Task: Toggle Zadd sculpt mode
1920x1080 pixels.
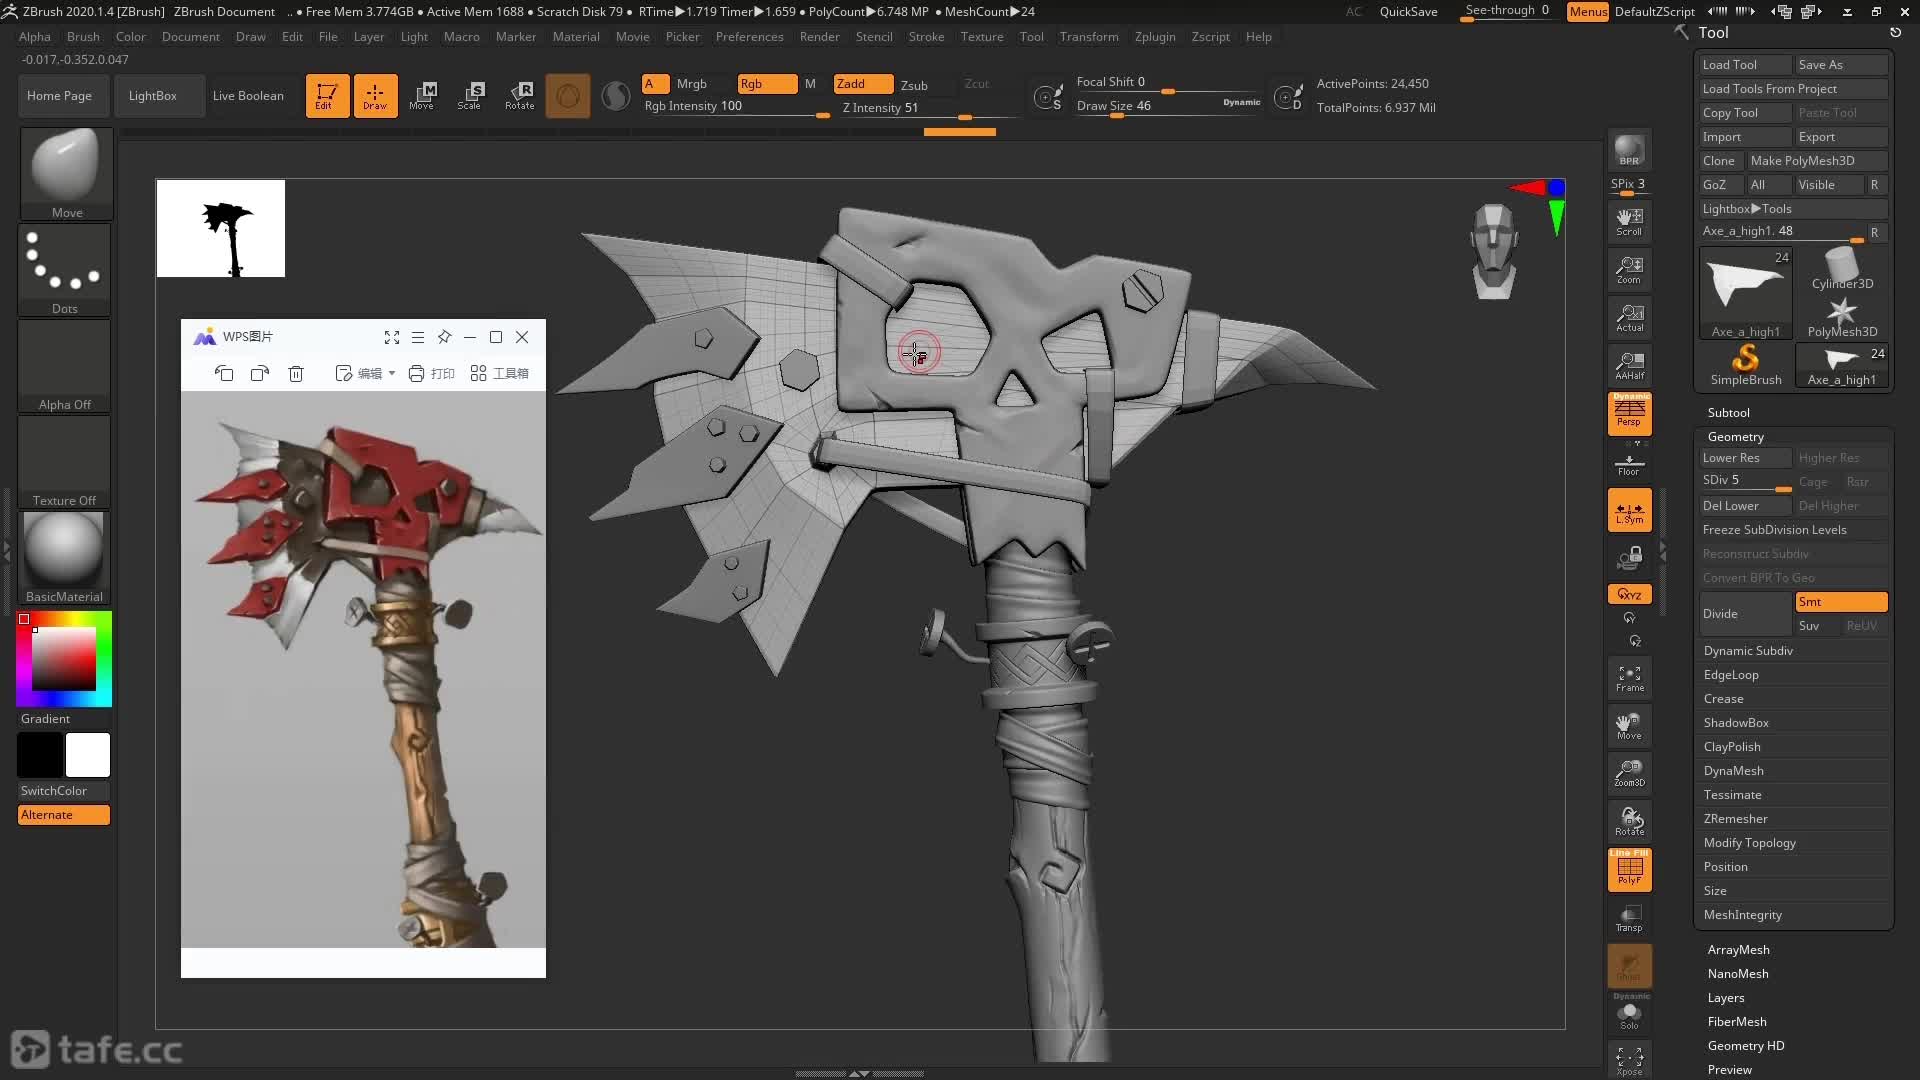Action: tap(863, 84)
